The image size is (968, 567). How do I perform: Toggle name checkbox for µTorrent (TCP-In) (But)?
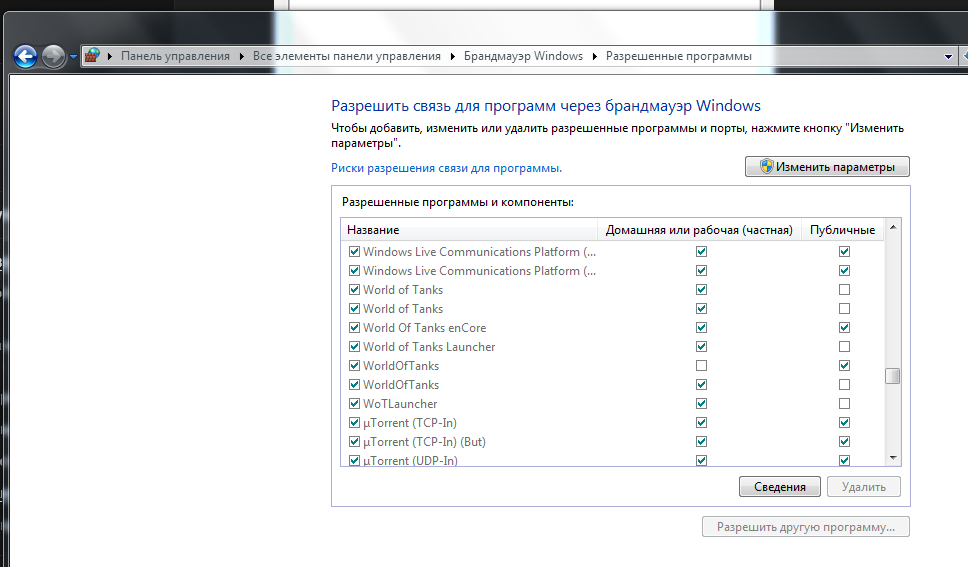[x=354, y=442]
